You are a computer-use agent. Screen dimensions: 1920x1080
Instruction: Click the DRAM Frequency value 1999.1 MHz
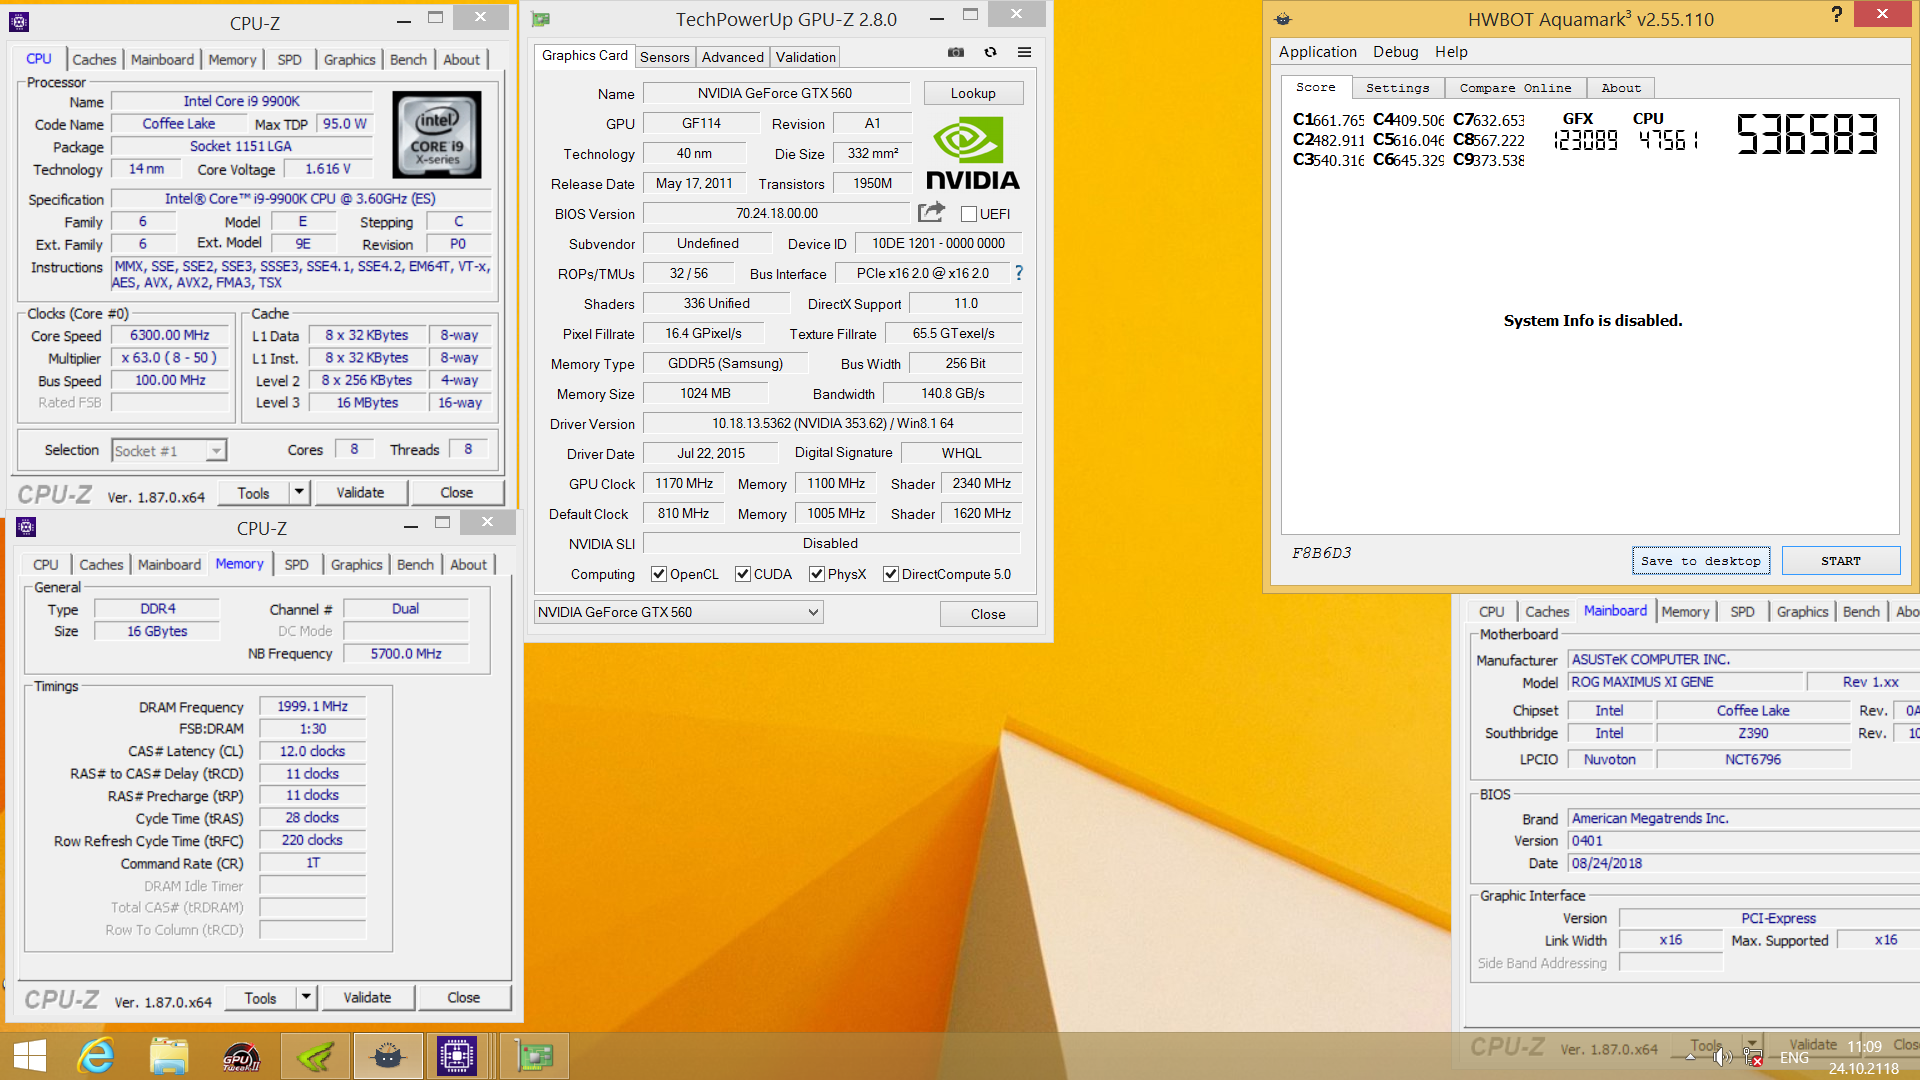tap(312, 706)
